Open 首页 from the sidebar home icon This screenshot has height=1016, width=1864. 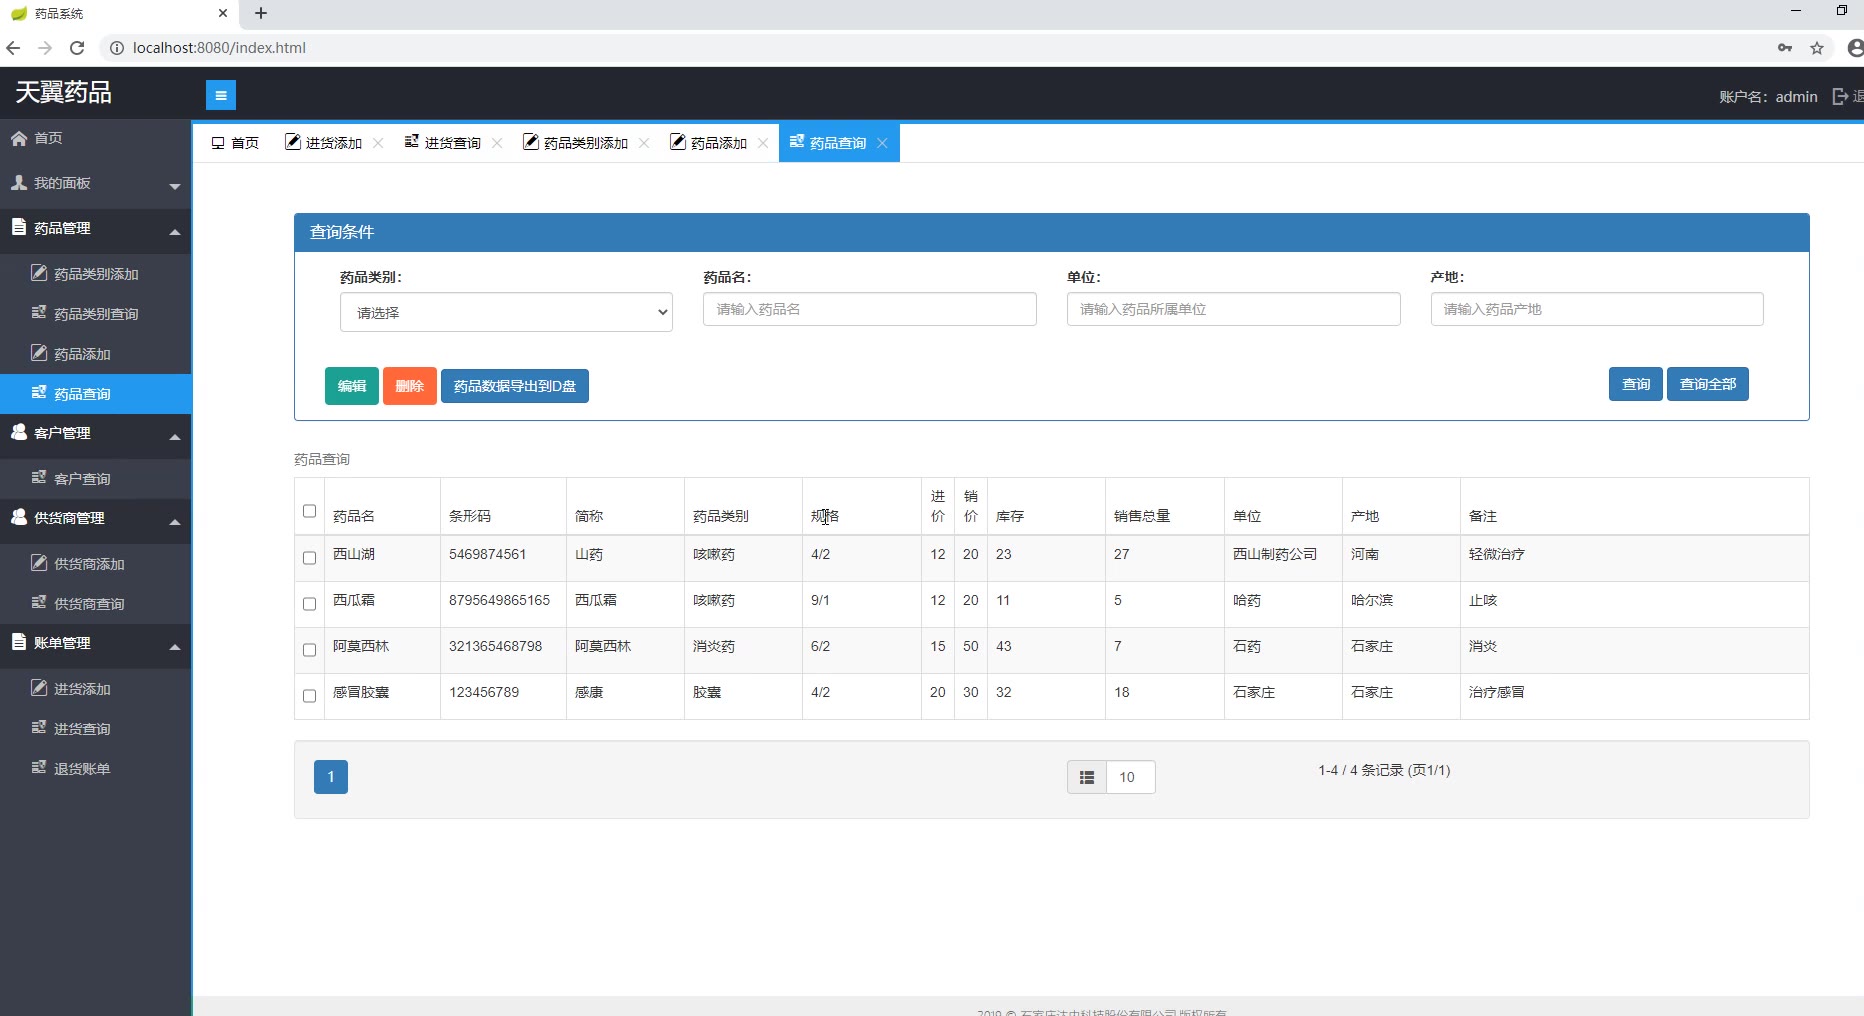pos(19,138)
